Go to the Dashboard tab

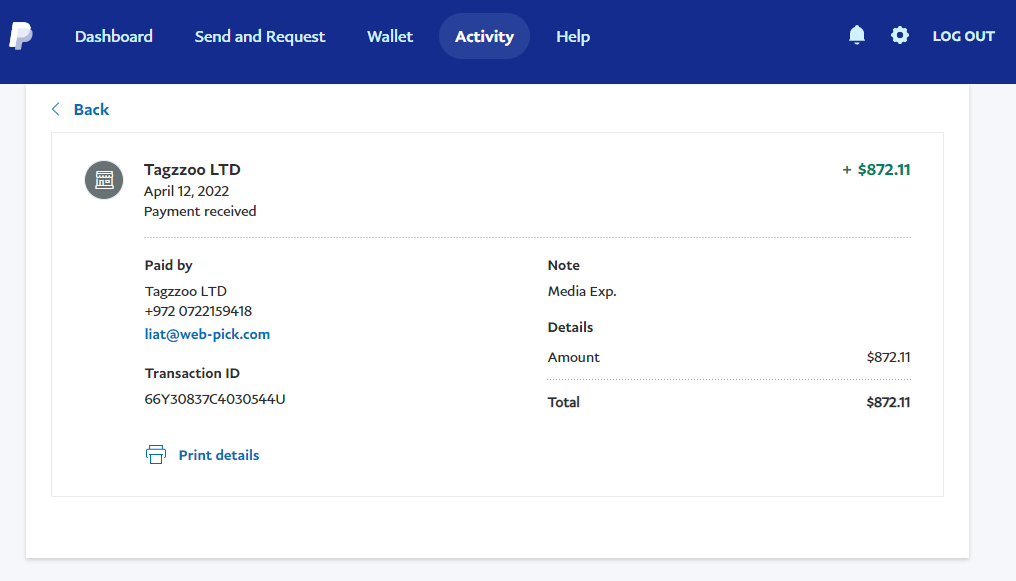click(114, 36)
